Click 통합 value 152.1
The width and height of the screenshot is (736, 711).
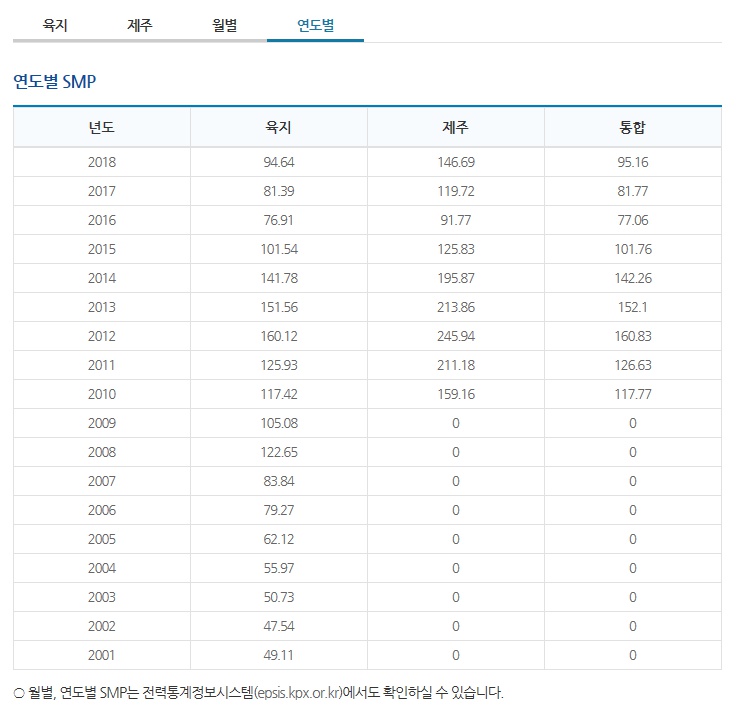tap(633, 307)
